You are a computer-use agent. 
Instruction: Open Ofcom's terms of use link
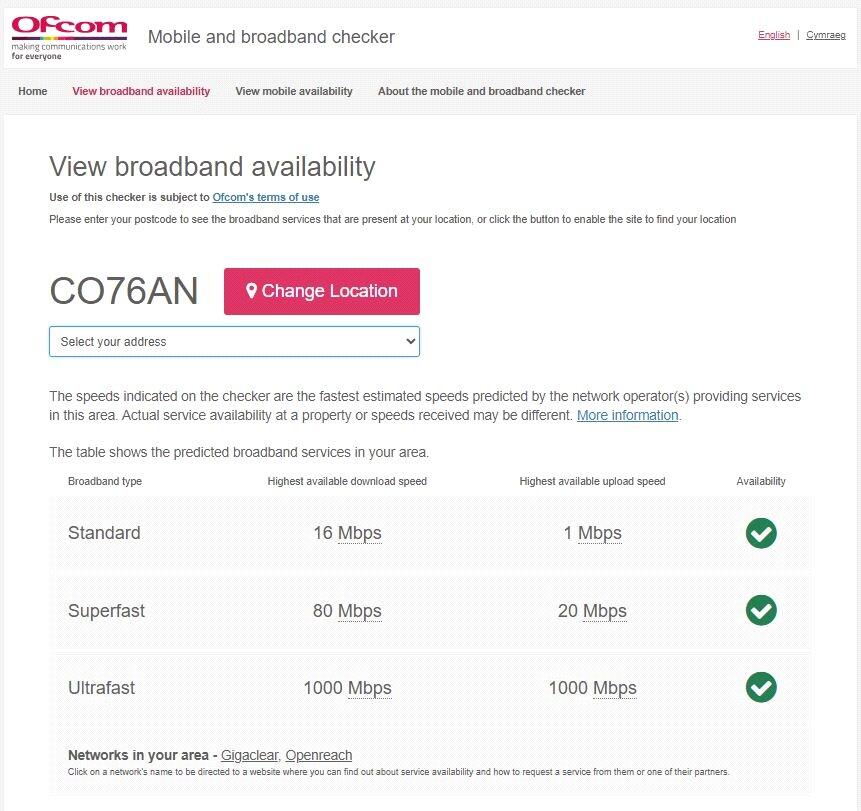coord(265,197)
